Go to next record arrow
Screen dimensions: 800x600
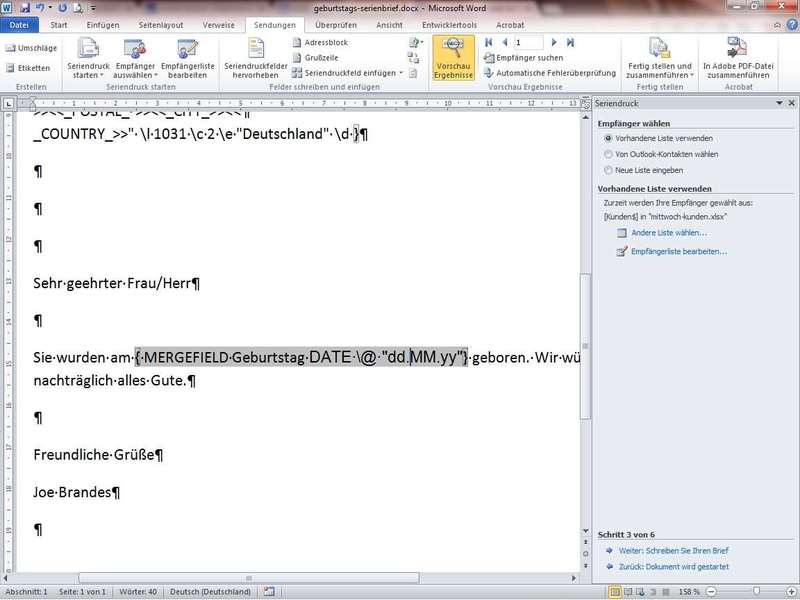click(554, 42)
